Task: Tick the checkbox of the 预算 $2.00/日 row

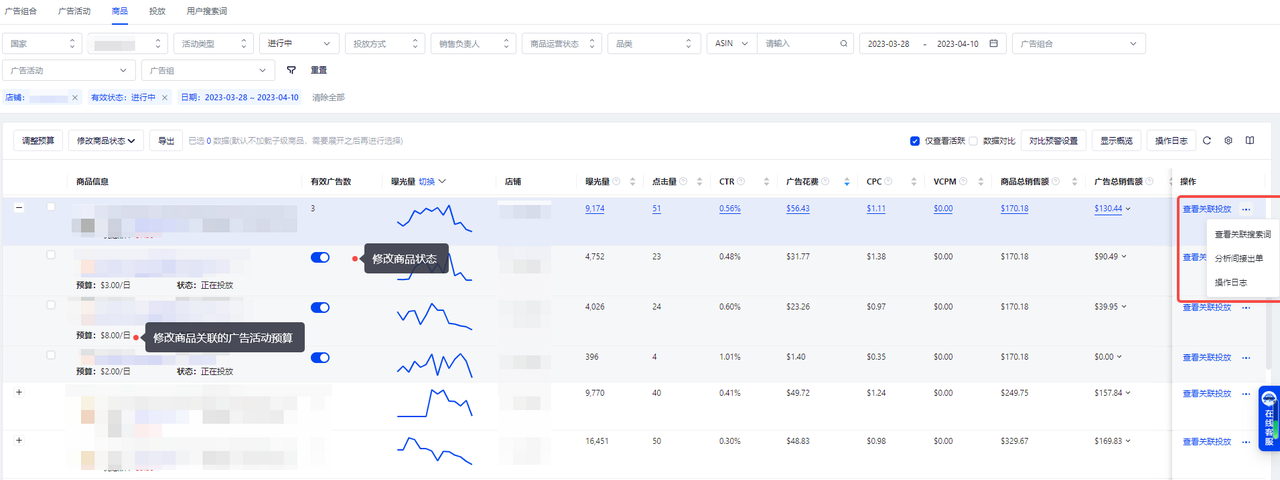Action: pos(51,354)
